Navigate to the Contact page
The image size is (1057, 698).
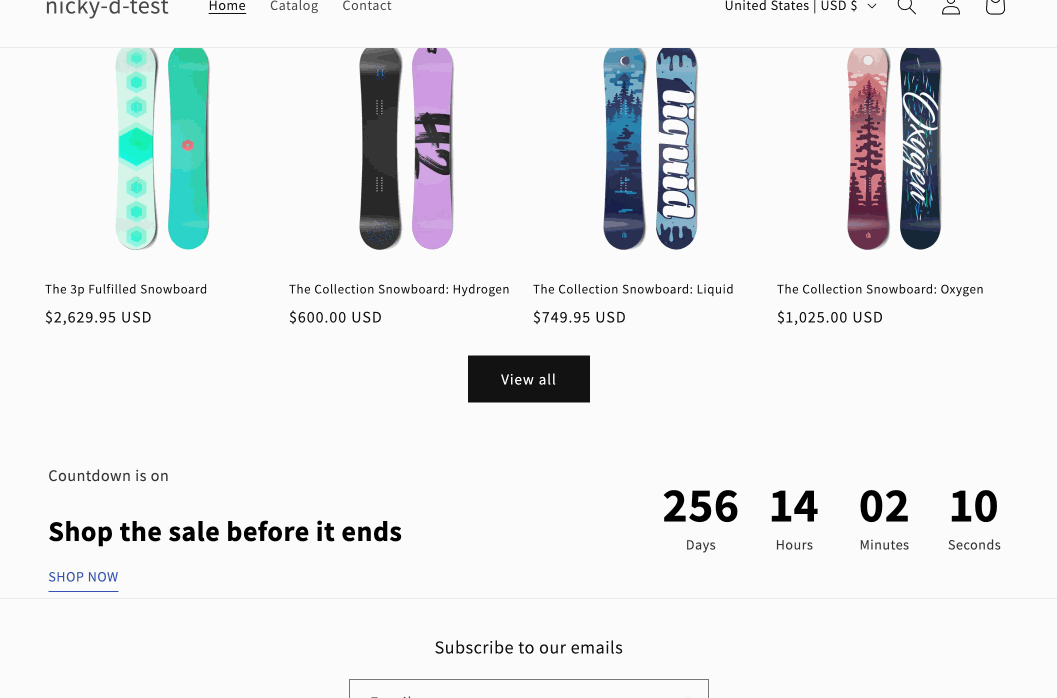click(x=367, y=7)
